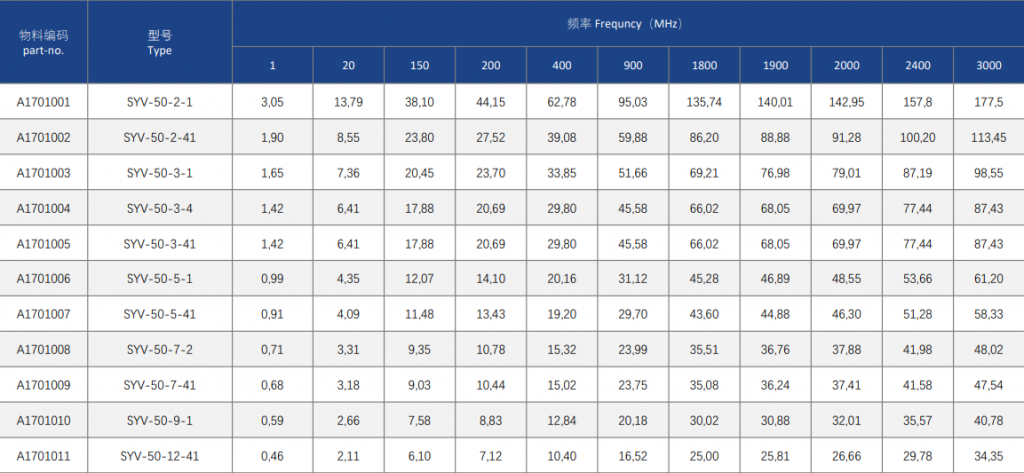Viewport: 1024px width, 473px height.
Task: Select part number A1701011 cell
Action: [x=43, y=455]
